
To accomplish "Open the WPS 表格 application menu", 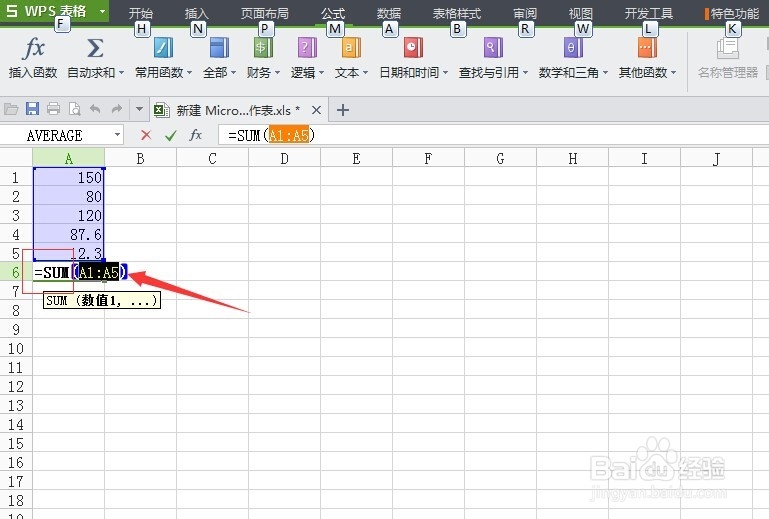I will pos(54,11).
